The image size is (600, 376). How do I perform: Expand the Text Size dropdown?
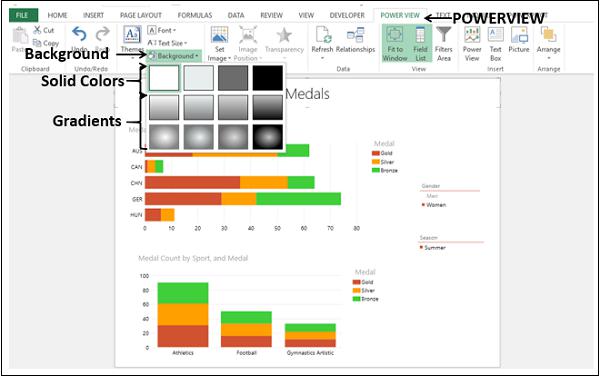[167, 43]
